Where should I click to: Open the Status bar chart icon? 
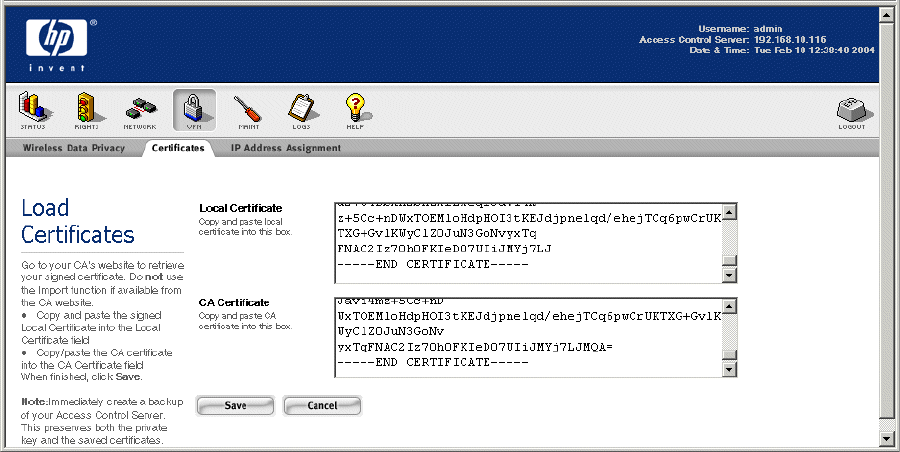click(x=33, y=109)
